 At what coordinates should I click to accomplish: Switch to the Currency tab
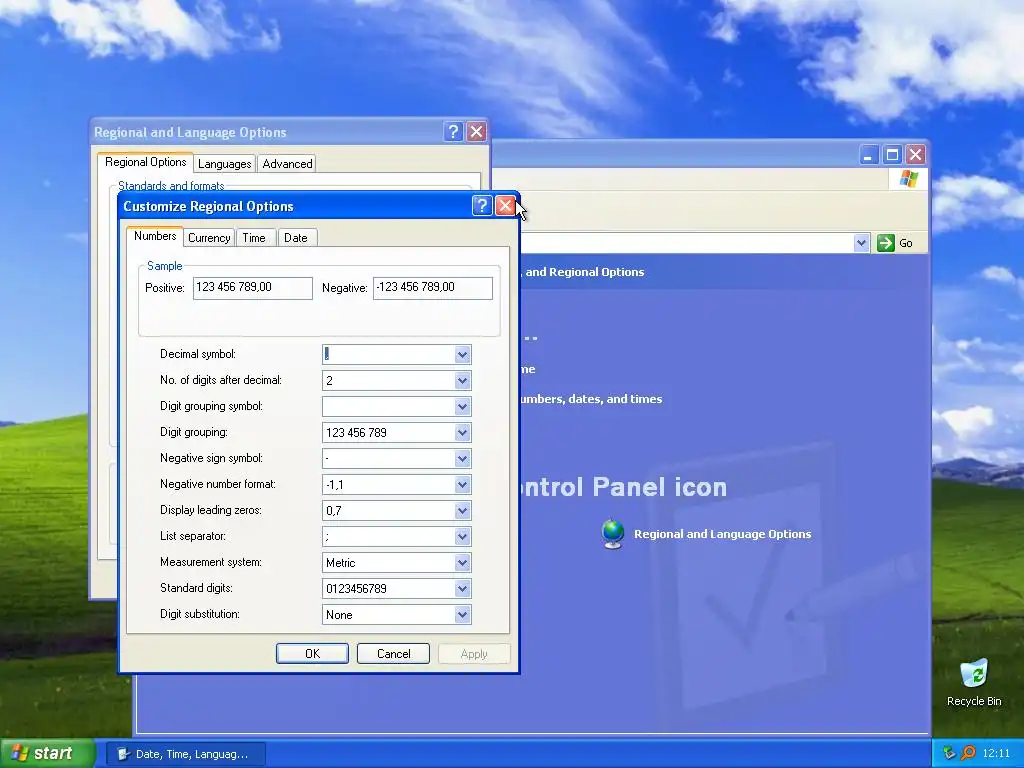tap(209, 238)
